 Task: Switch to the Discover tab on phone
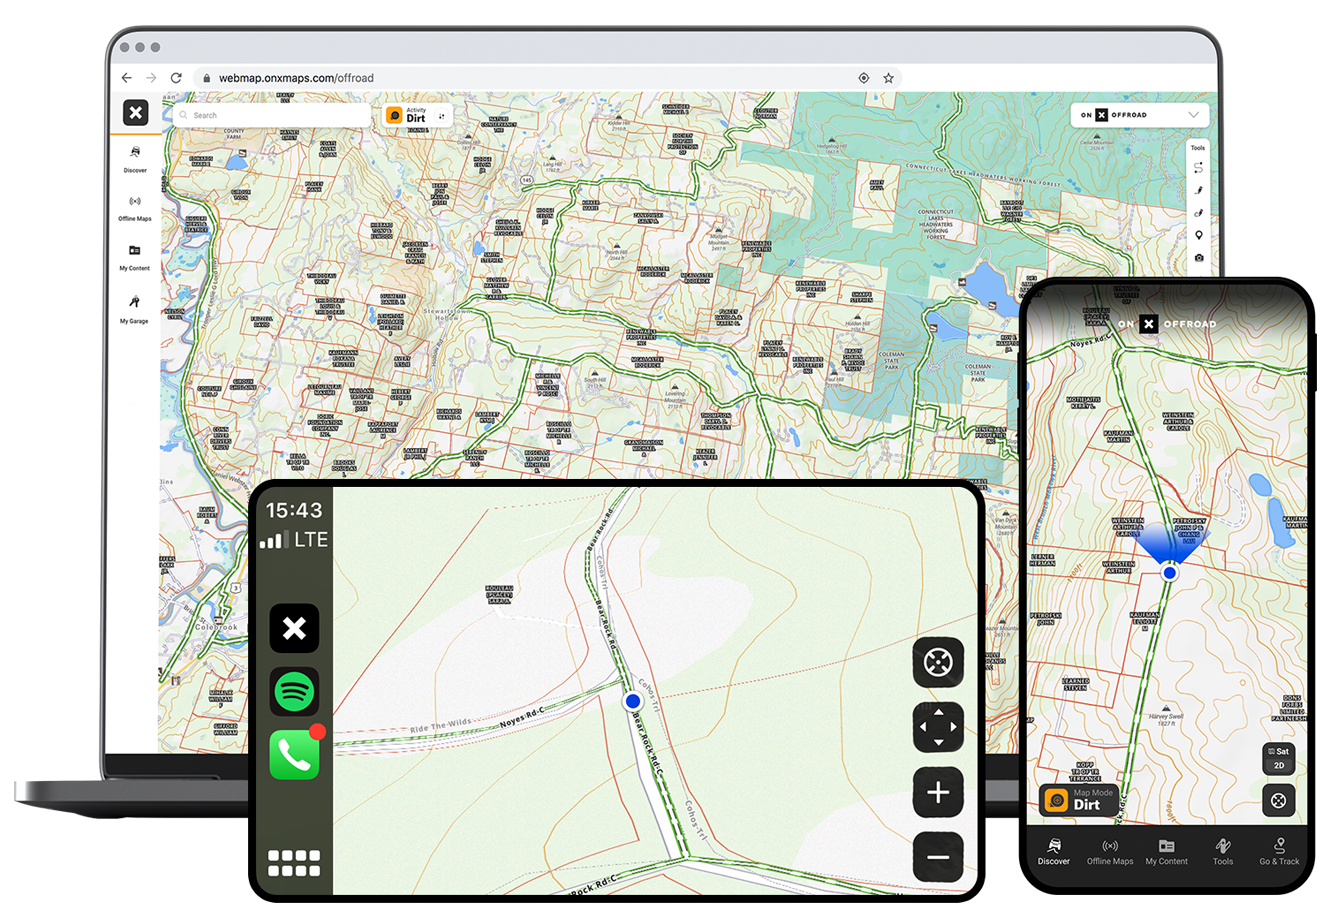[x=1053, y=852]
